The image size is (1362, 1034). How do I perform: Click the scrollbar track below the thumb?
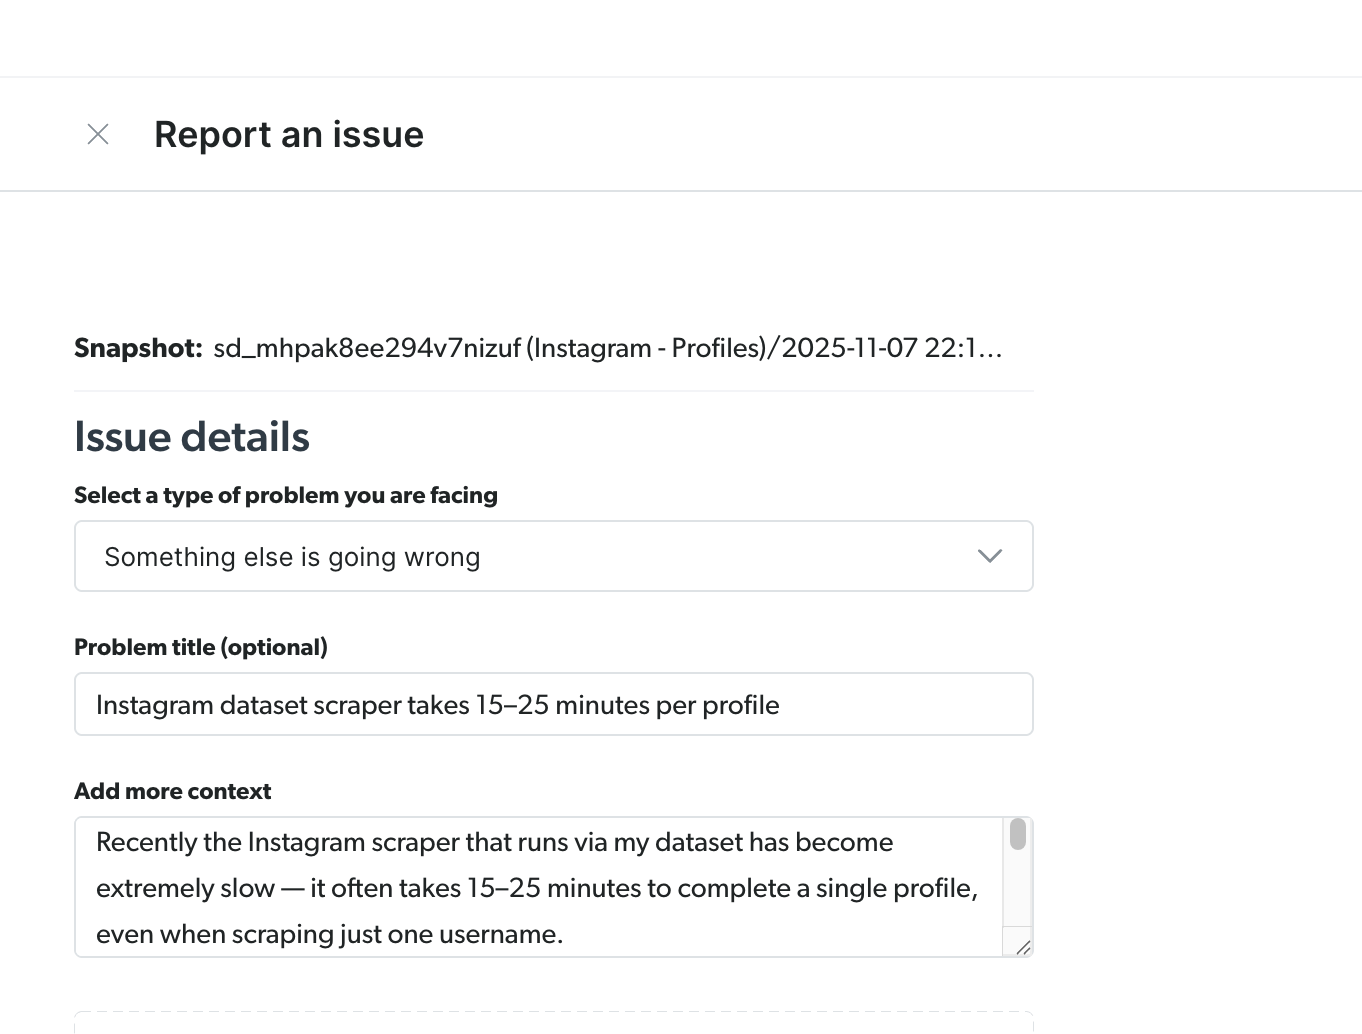point(1018,895)
